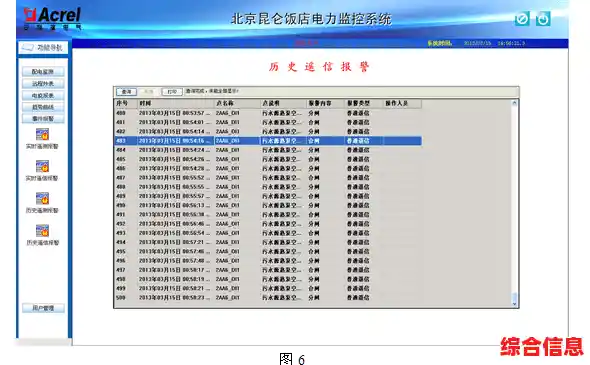
Task: Sort by the 点说明 column header
Action: (x=283, y=103)
